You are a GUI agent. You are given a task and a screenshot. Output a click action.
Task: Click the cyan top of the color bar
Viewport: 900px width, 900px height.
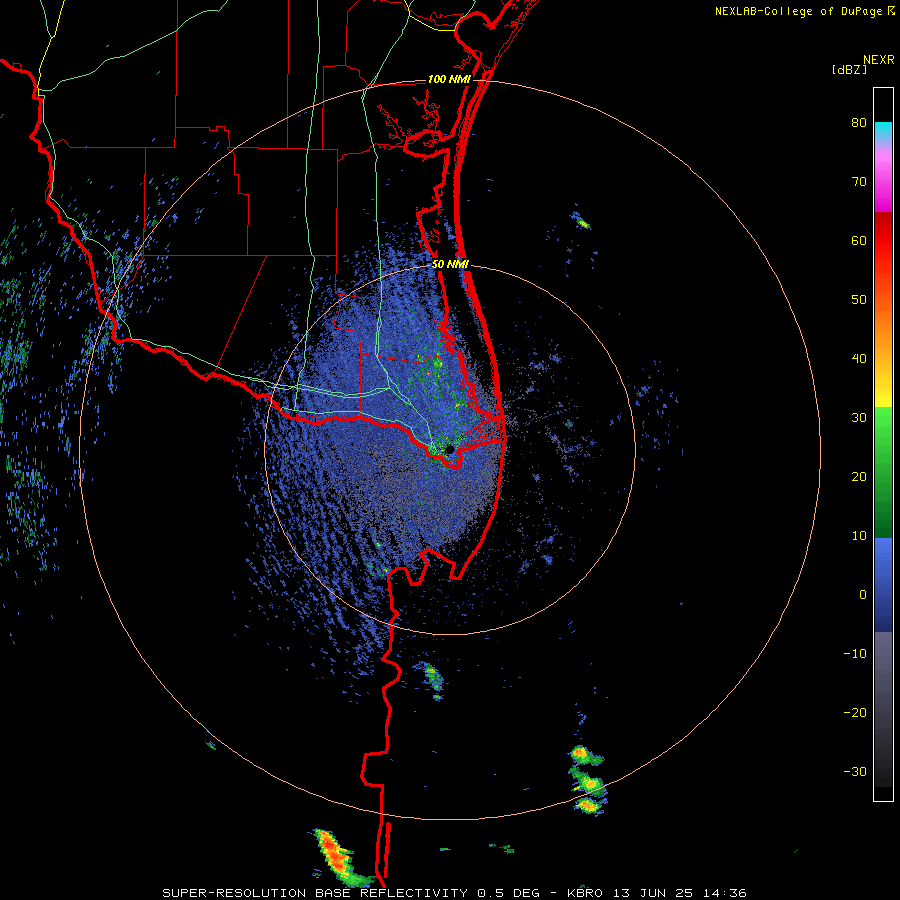tap(883, 132)
